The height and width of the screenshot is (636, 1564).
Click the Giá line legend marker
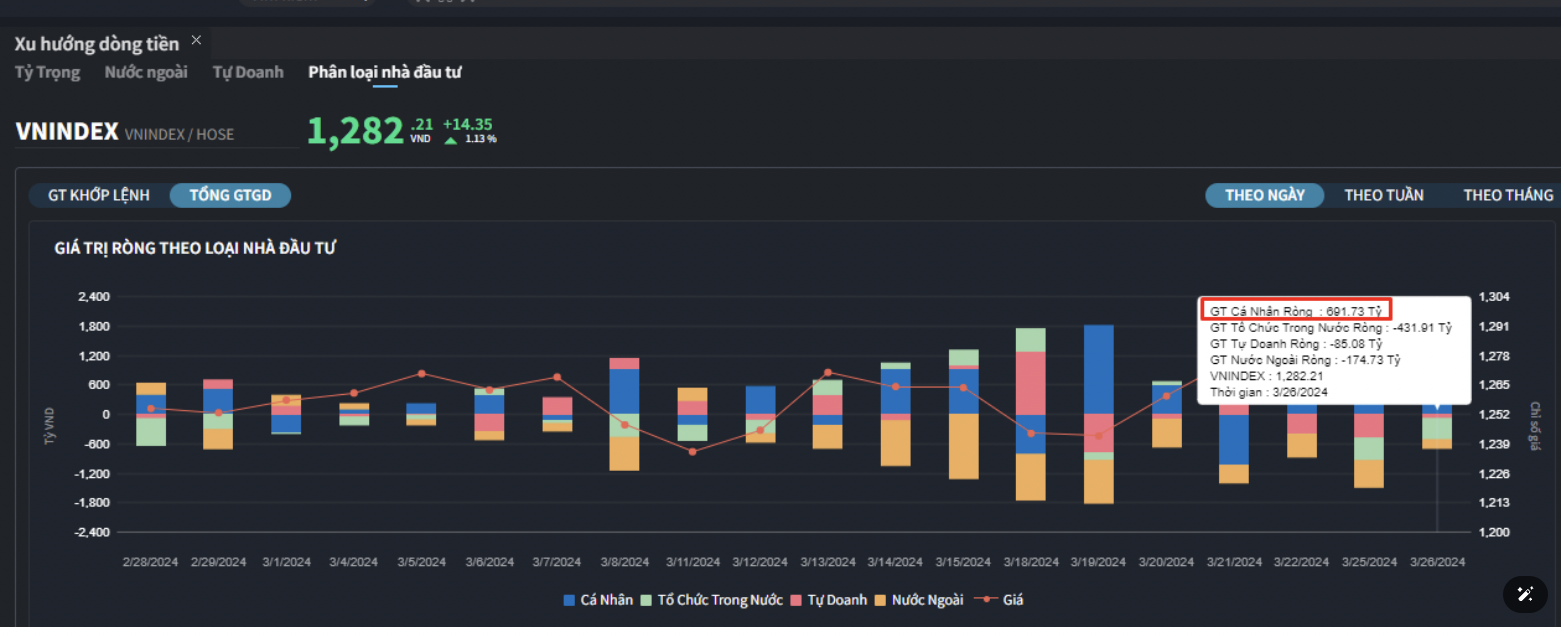pos(985,600)
